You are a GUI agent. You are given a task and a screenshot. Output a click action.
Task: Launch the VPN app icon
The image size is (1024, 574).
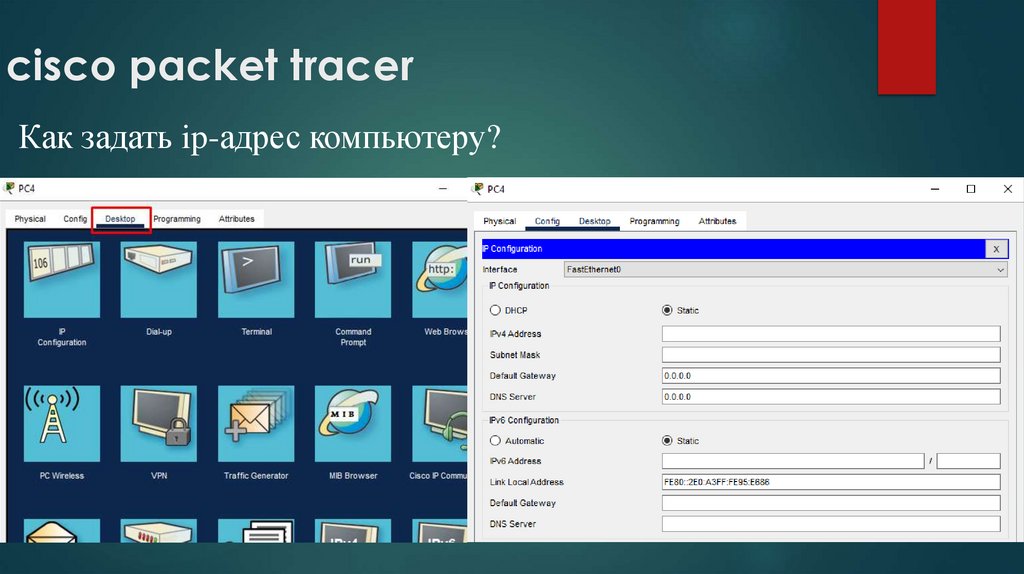(x=159, y=423)
